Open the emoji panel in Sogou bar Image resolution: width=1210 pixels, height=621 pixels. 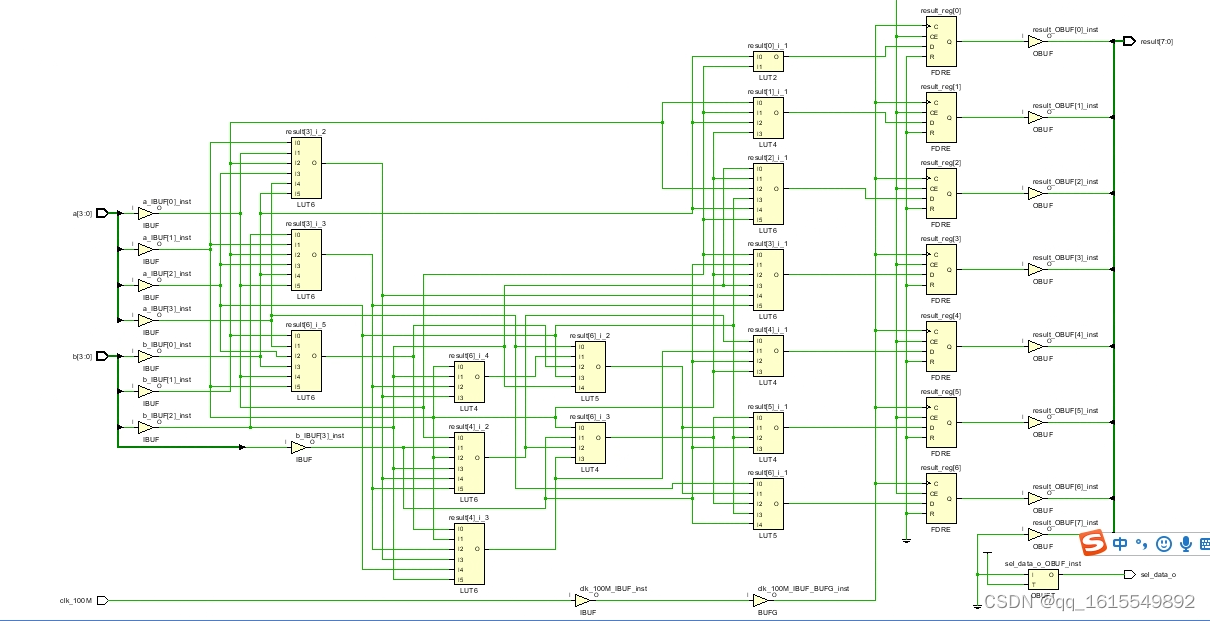1164,543
